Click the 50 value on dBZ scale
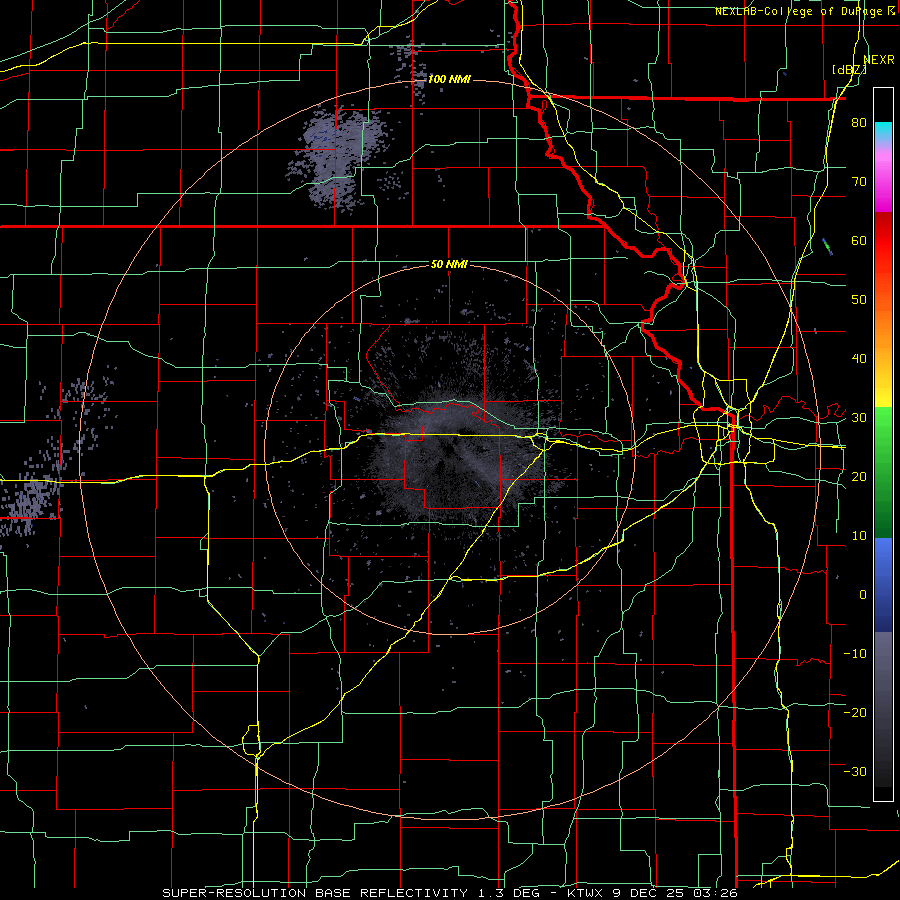This screenshot has width=900, height=900. coord(859,300)
